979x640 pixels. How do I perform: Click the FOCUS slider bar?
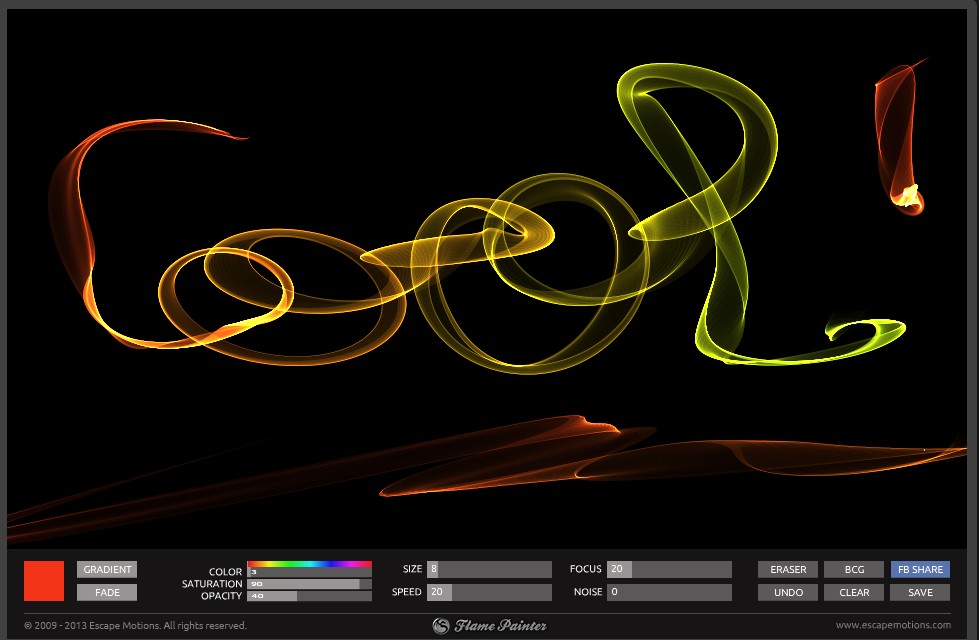(x=669, y=569)
